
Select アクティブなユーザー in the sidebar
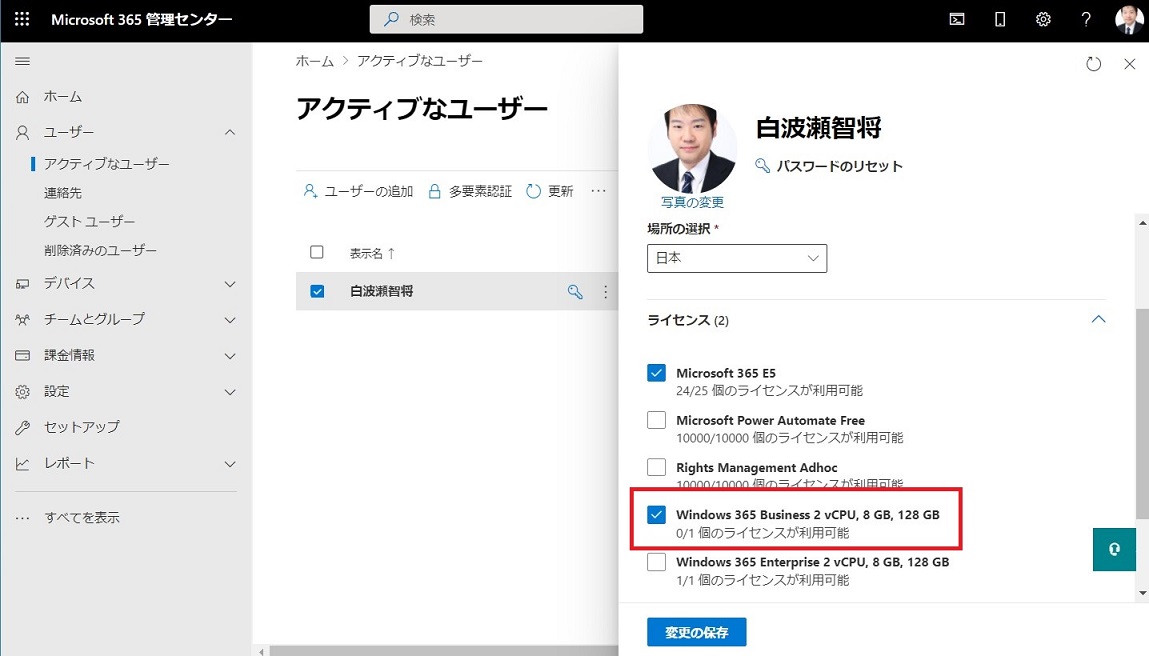[x=106, y=164]
